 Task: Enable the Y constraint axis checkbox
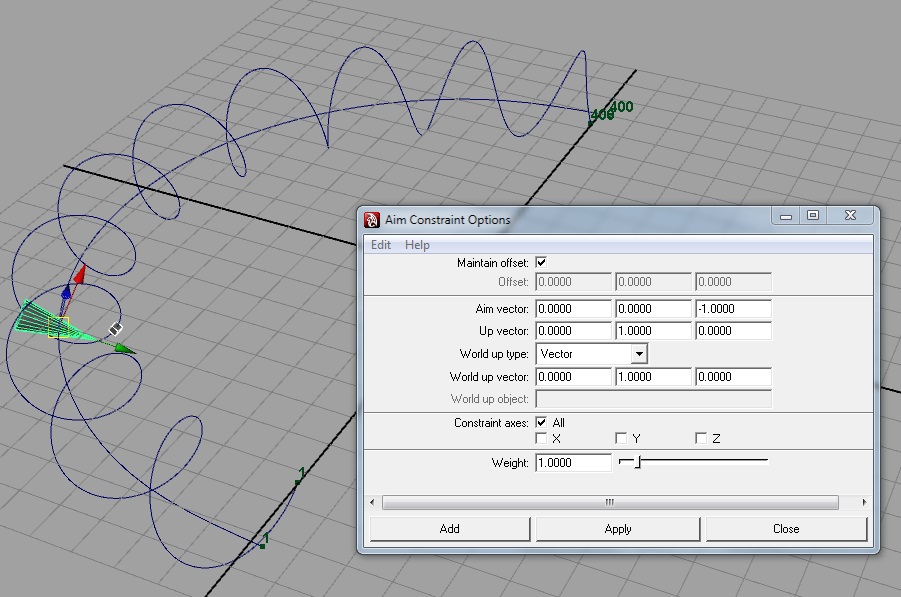click(x=621, y=438)
